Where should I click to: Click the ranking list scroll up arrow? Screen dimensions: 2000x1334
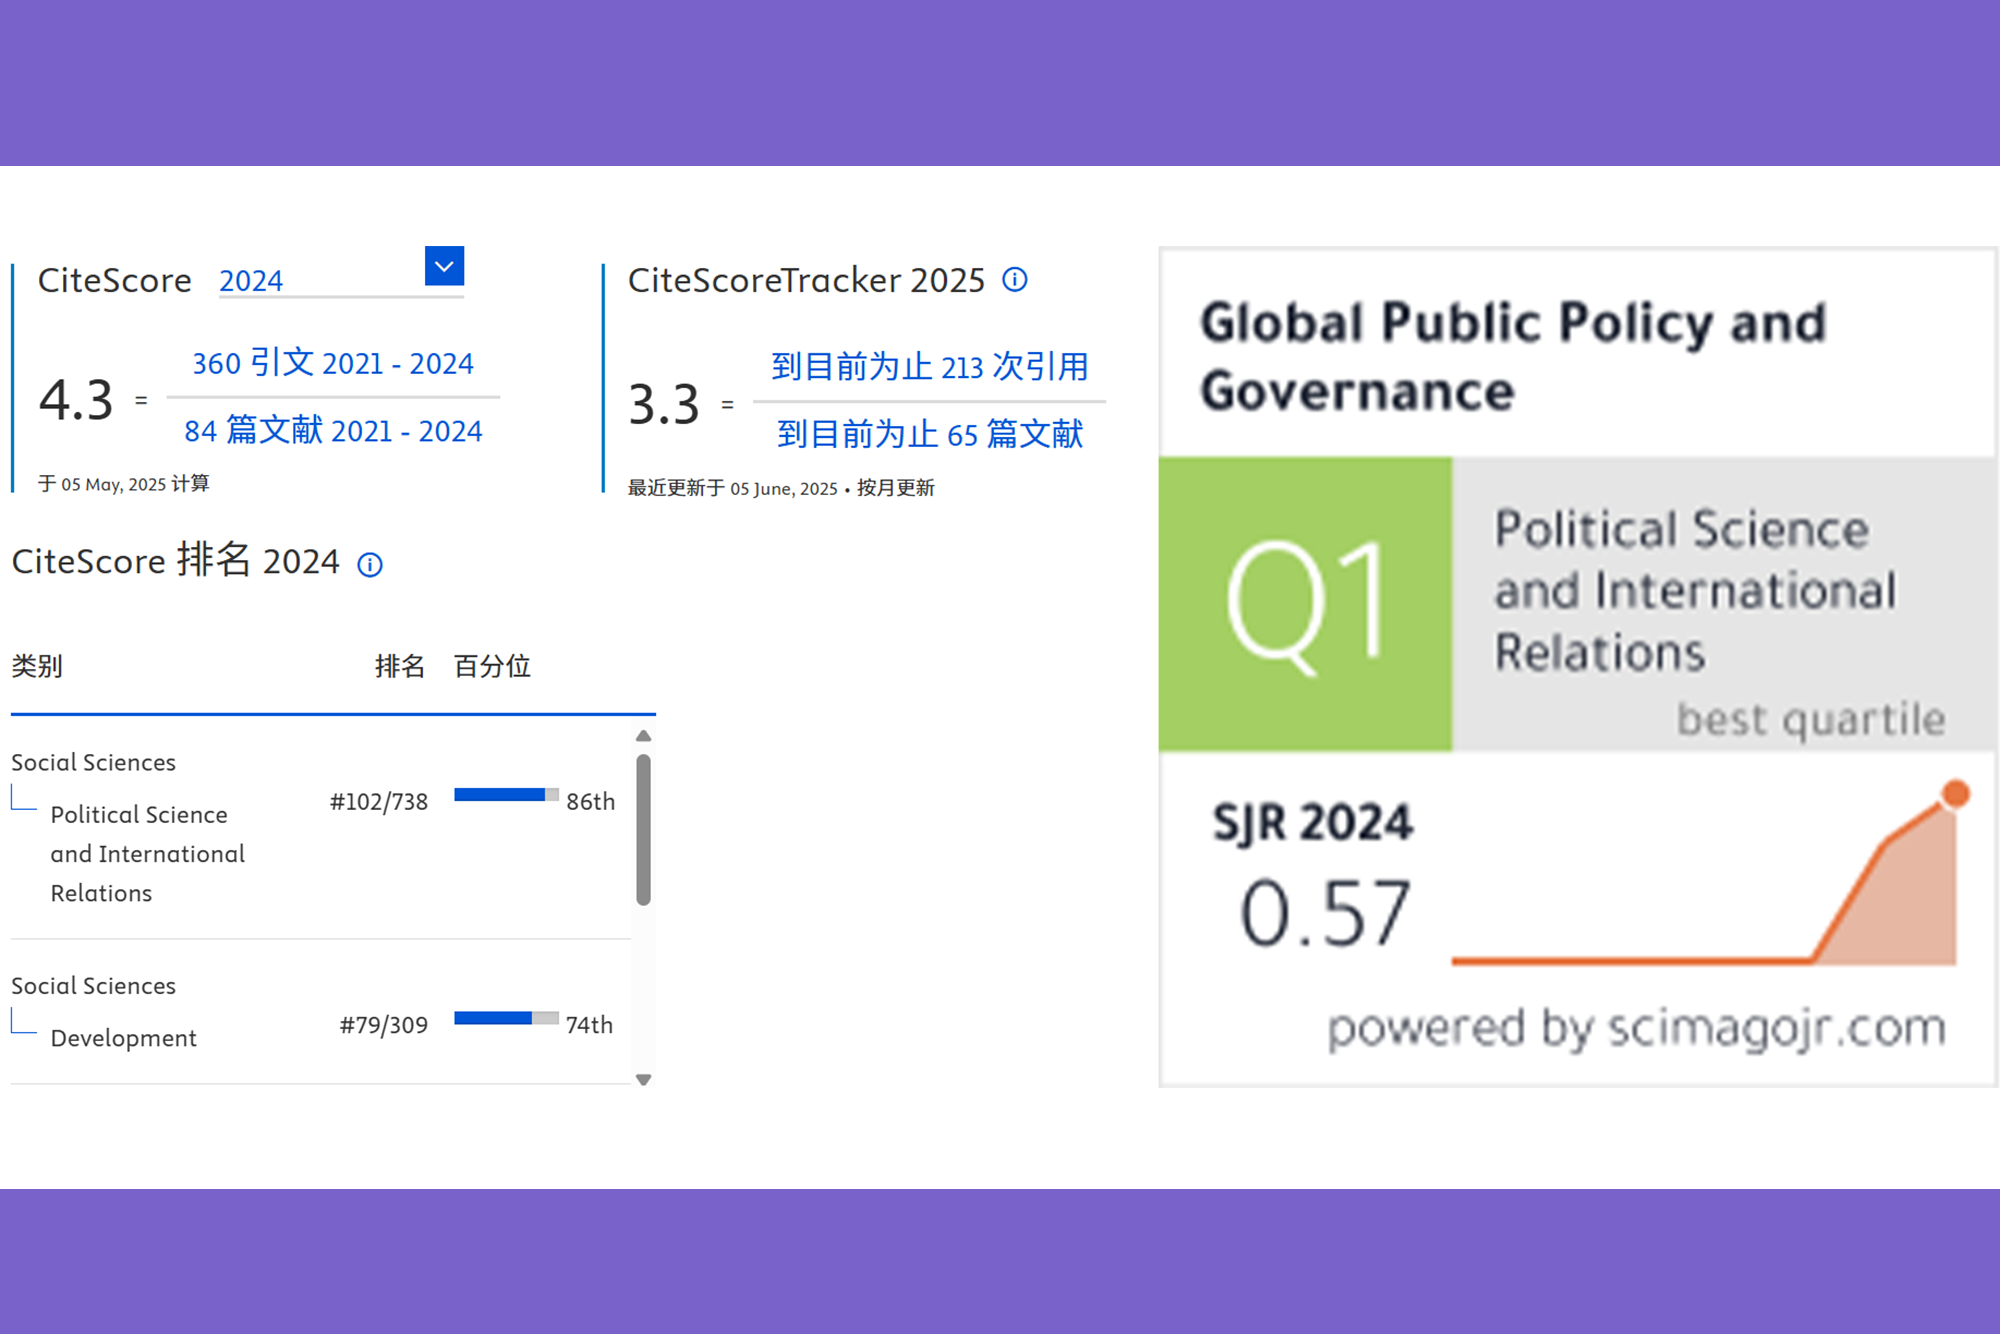[644, 736]
